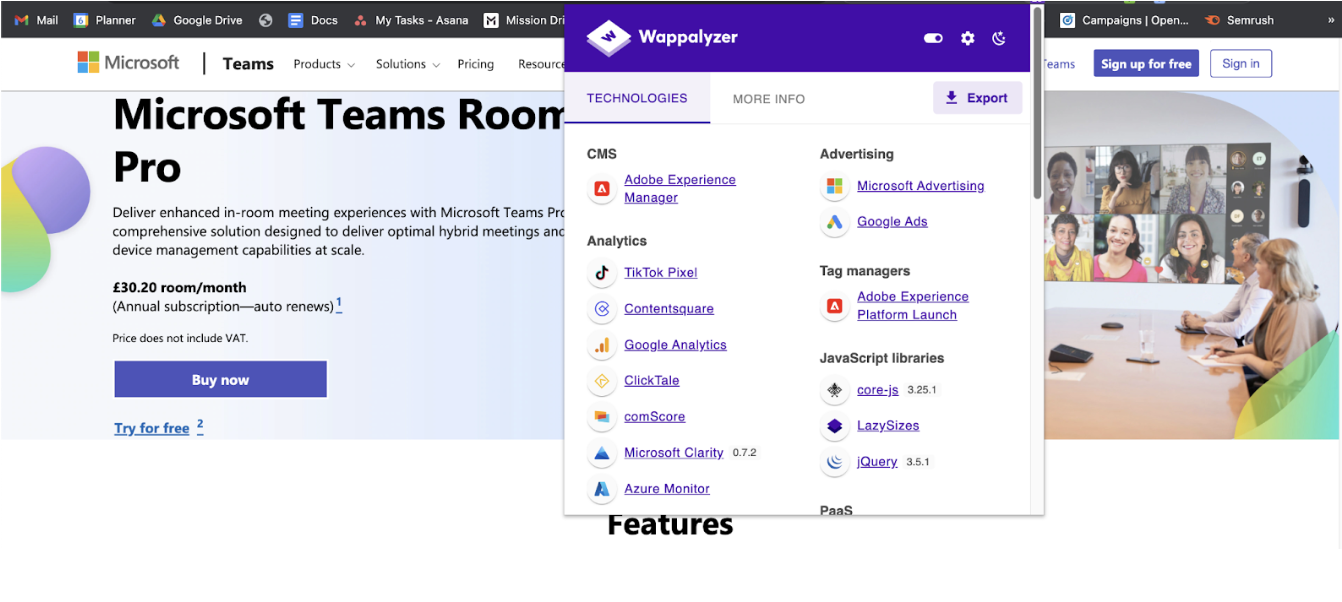Click the Buy now button
Image resolution: width=1342 pixels, height=602 pixels.
(x=220, y=380)
